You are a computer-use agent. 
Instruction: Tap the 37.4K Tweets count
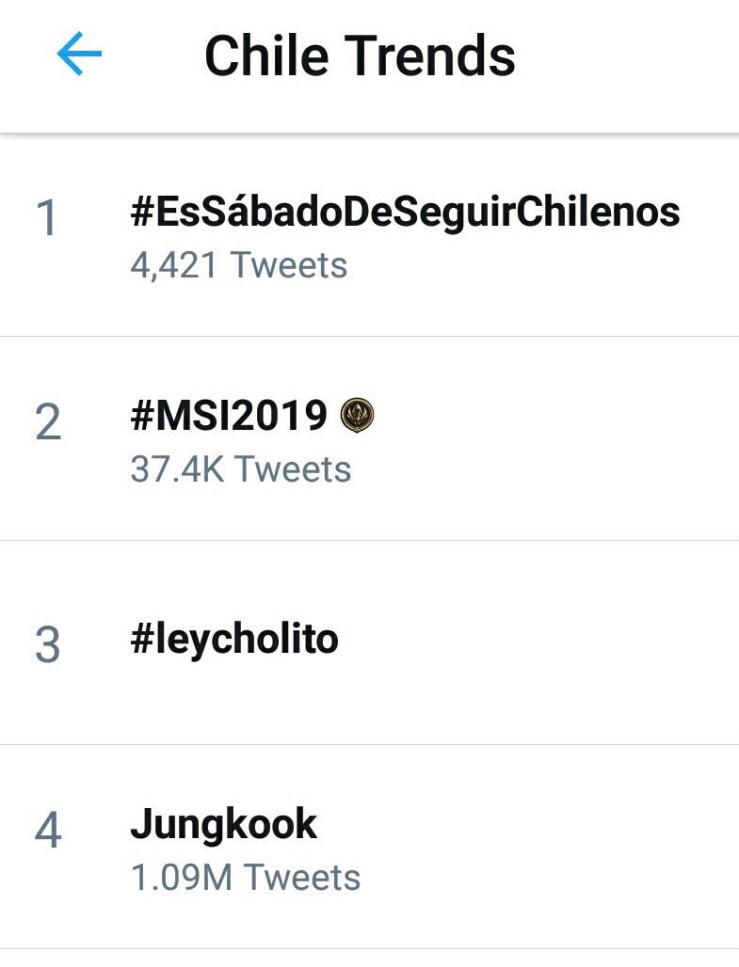(x=241, y=469)
